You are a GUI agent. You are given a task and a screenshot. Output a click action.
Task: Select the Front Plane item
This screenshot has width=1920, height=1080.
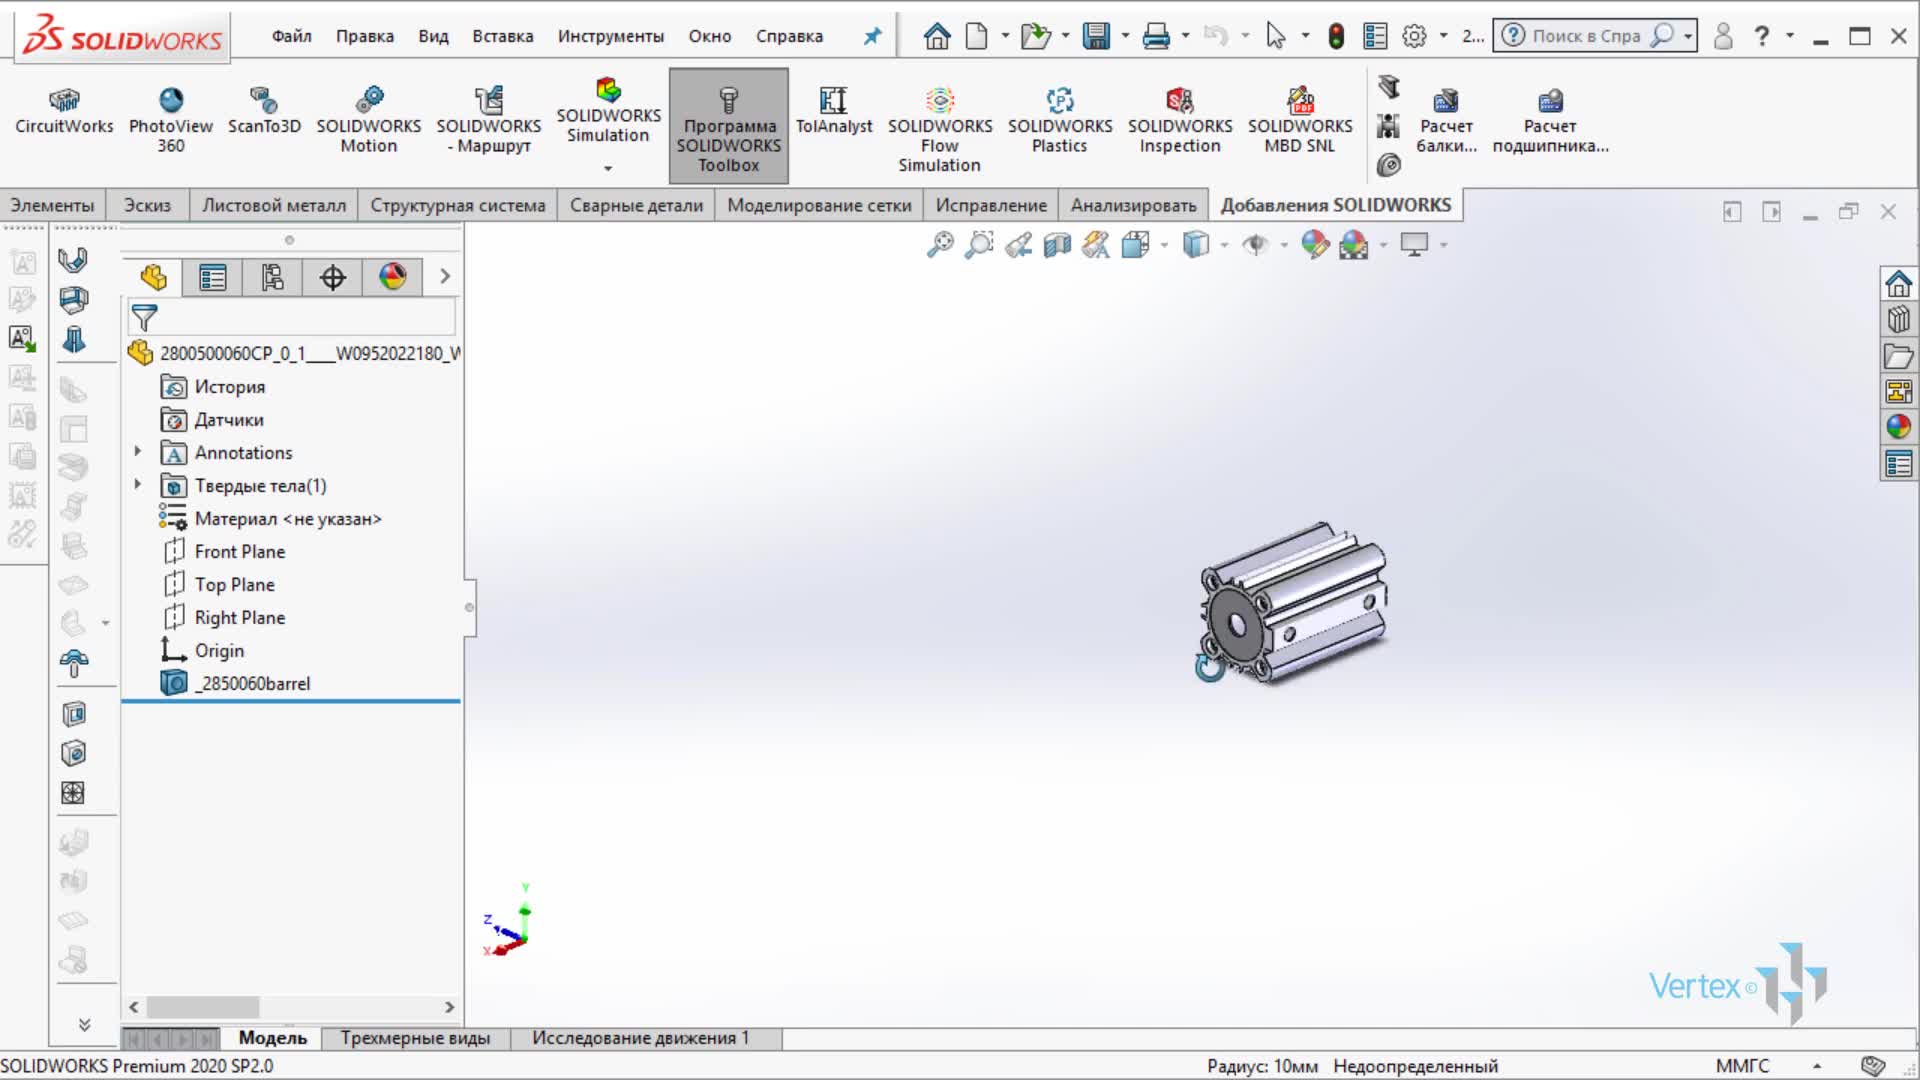point(224,552)
